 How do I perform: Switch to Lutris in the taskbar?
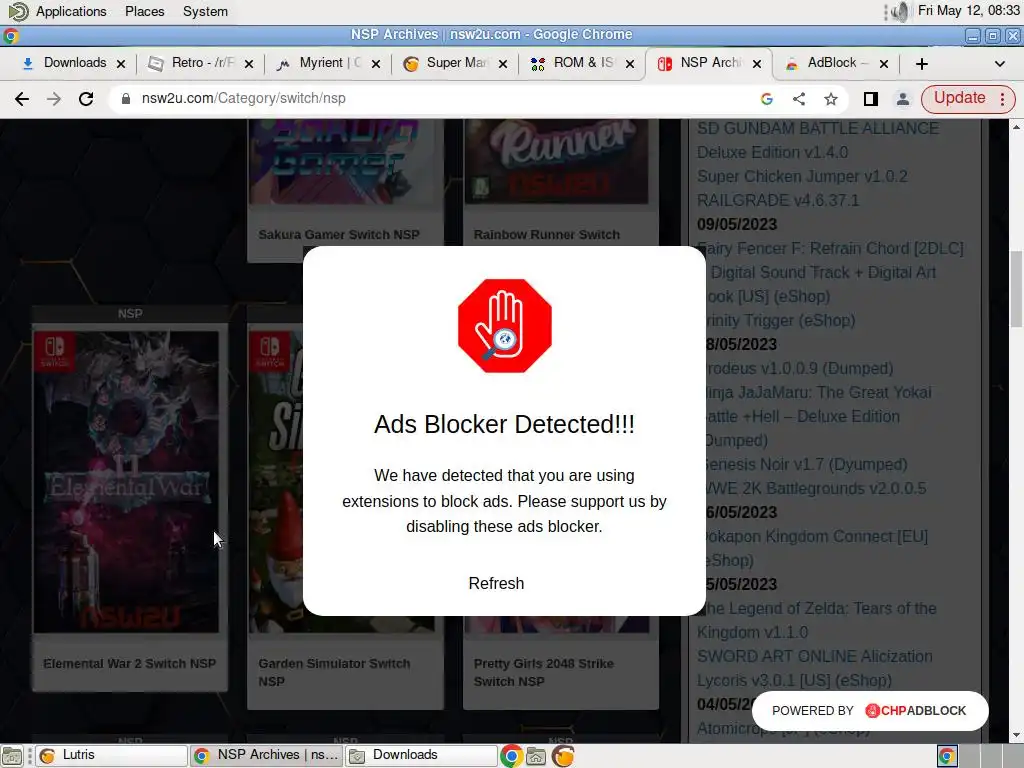(x=111, y=756)
